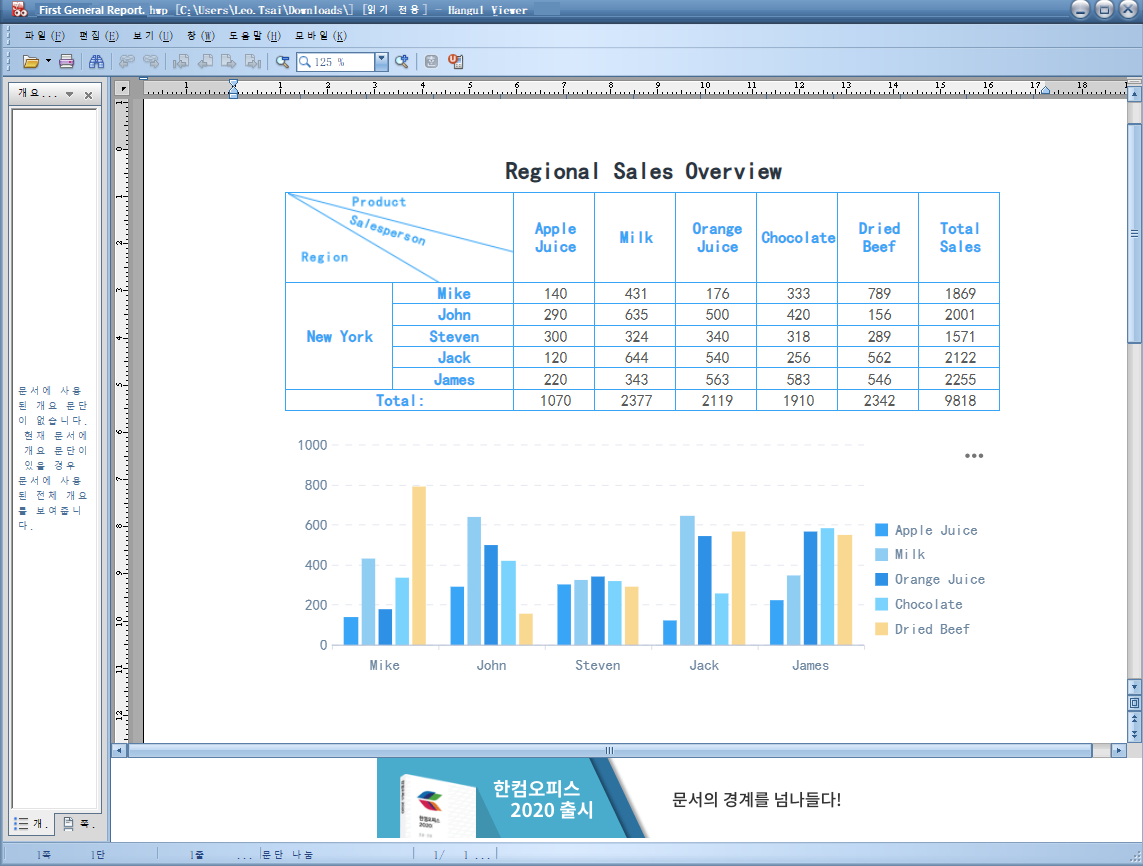Click the ruler corner tab-type button
This screenshot has height=866, width=1143.
point(122,89)
